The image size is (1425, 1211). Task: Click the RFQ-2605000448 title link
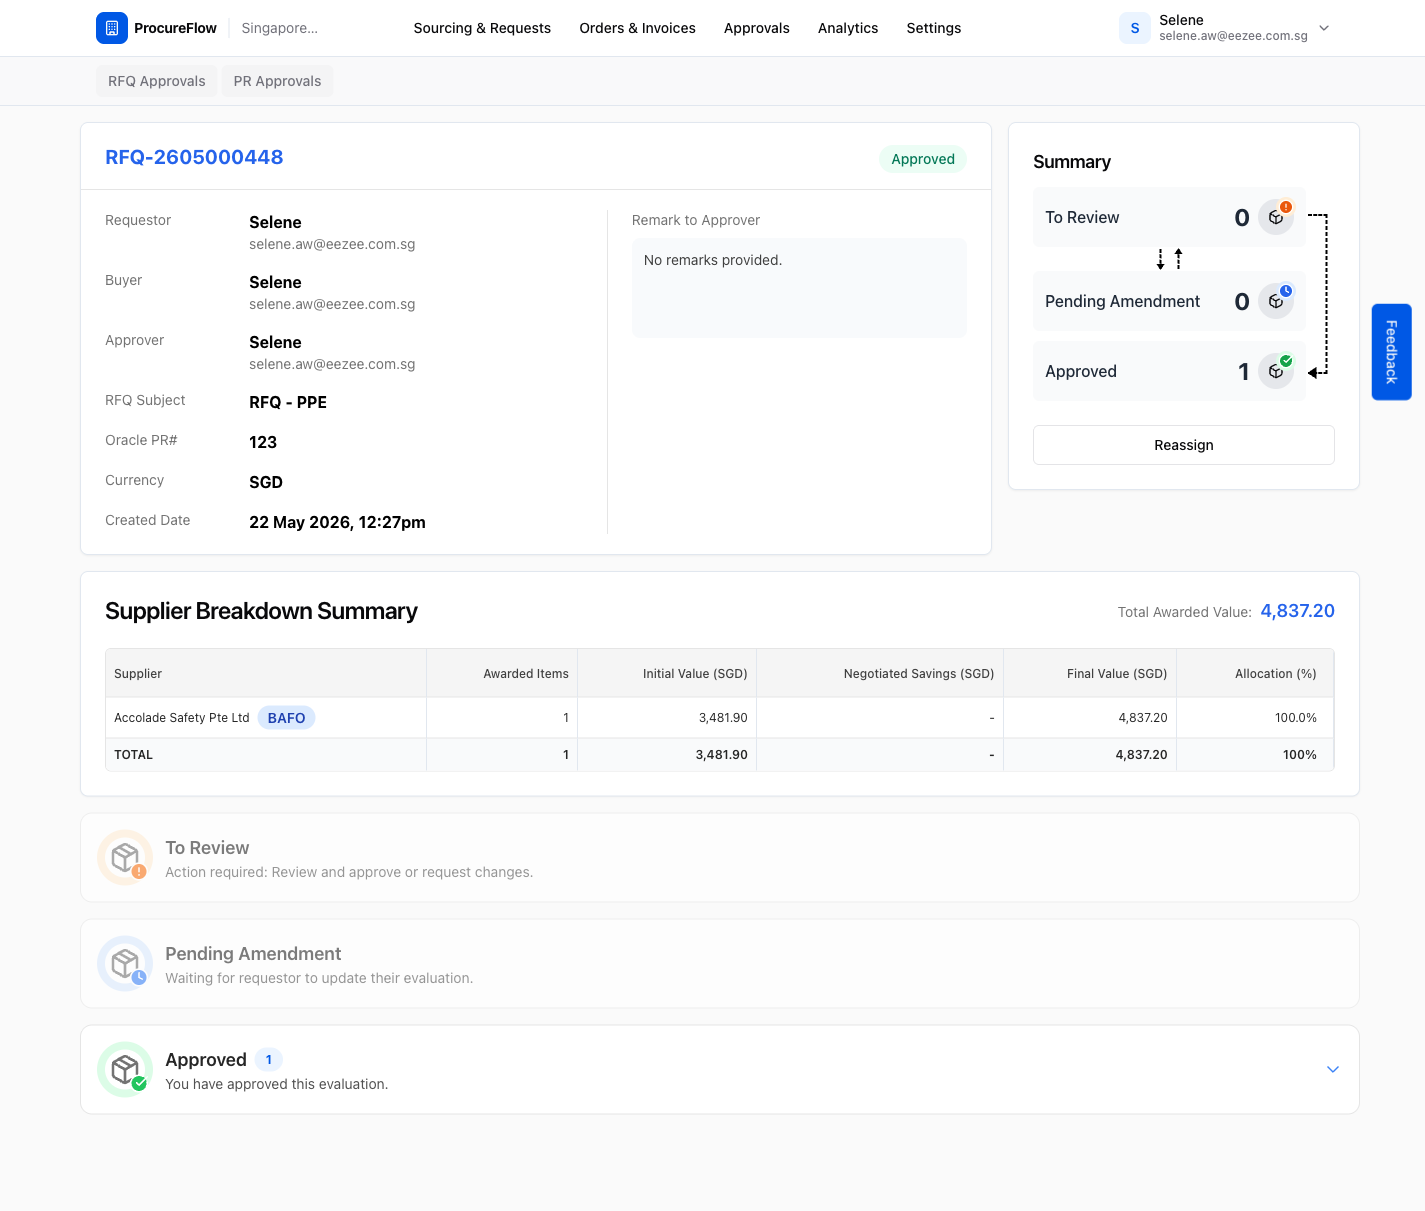point(194,157)
